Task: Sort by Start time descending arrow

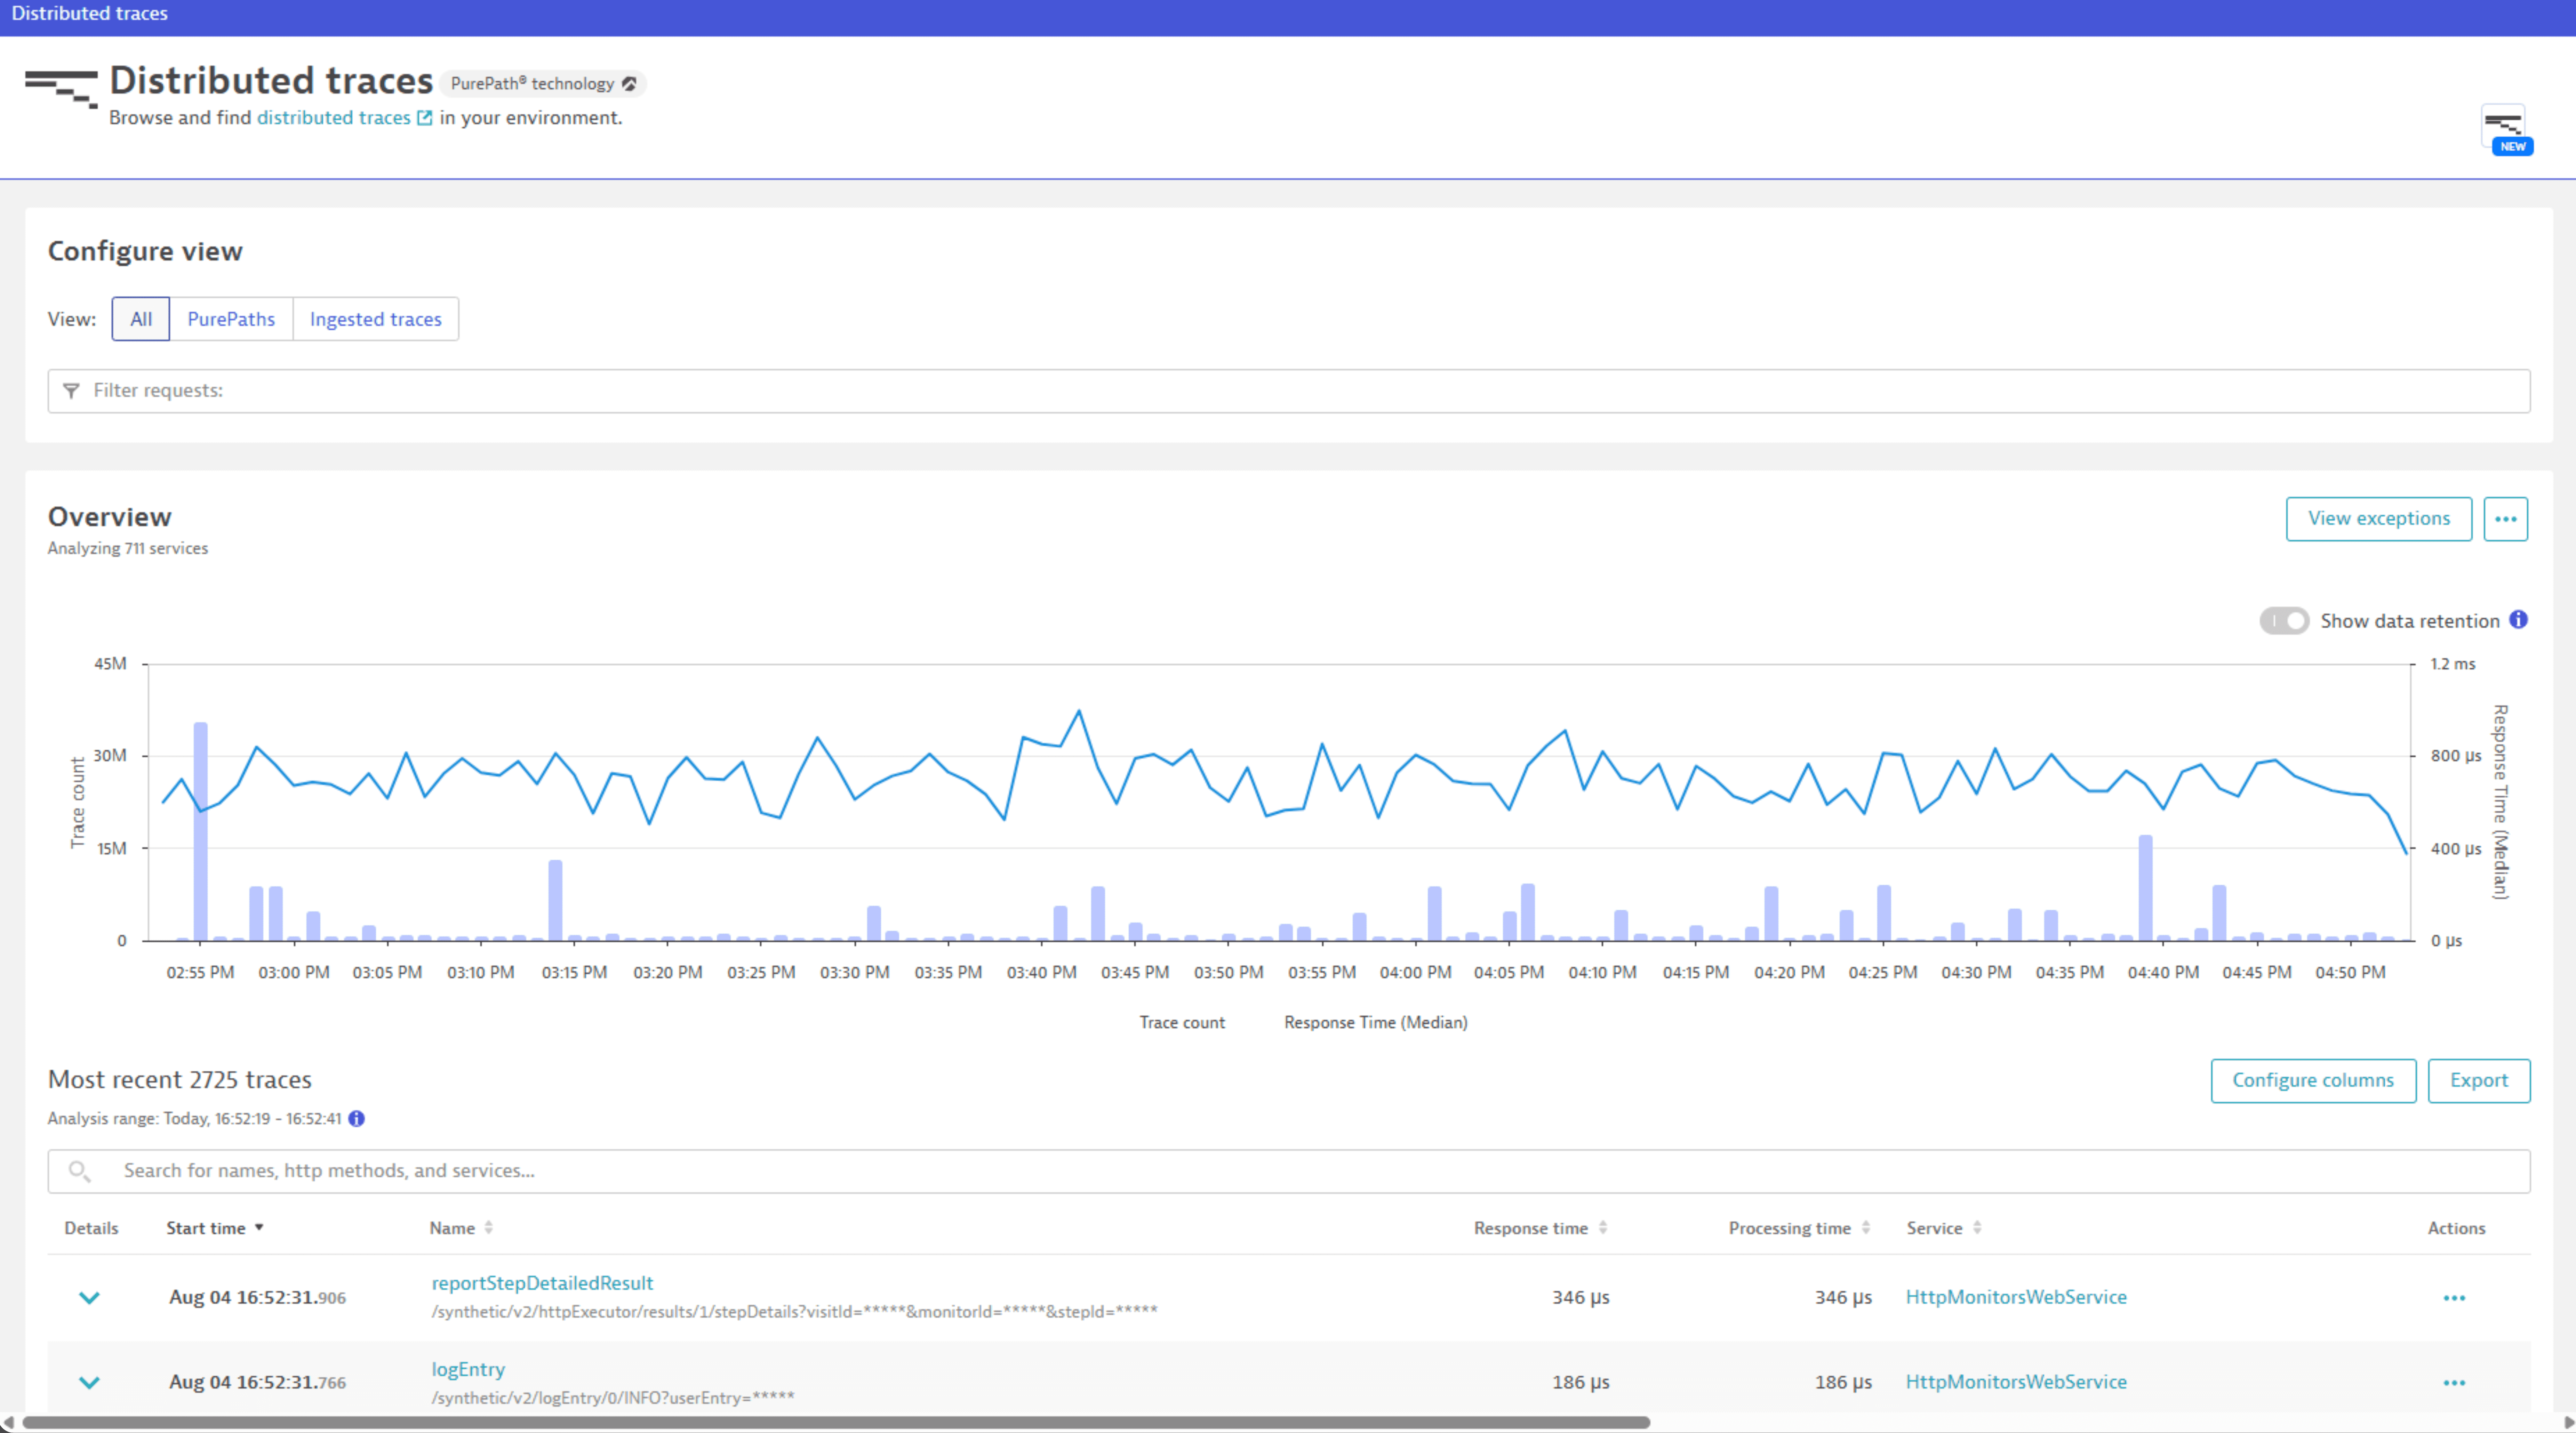Action: (259, 1228)
